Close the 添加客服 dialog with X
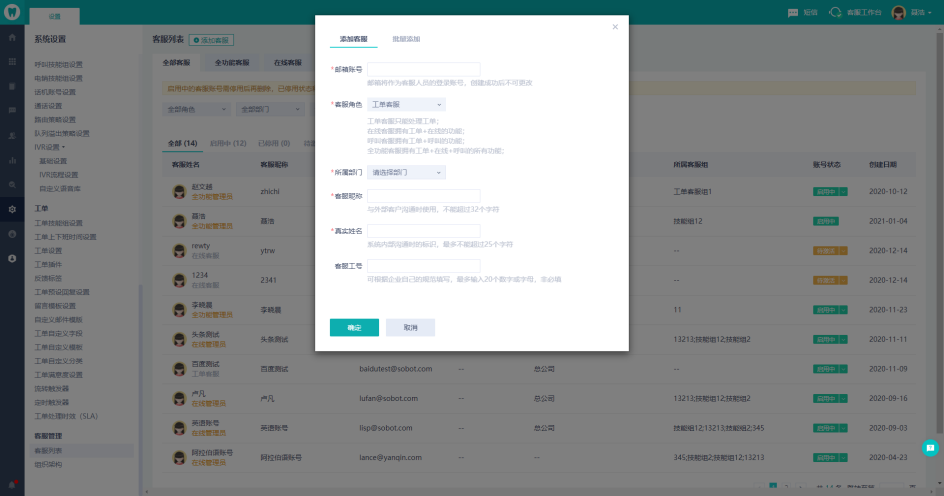The width and height of the screenshot is (944, 496). (x=615, y=27)
